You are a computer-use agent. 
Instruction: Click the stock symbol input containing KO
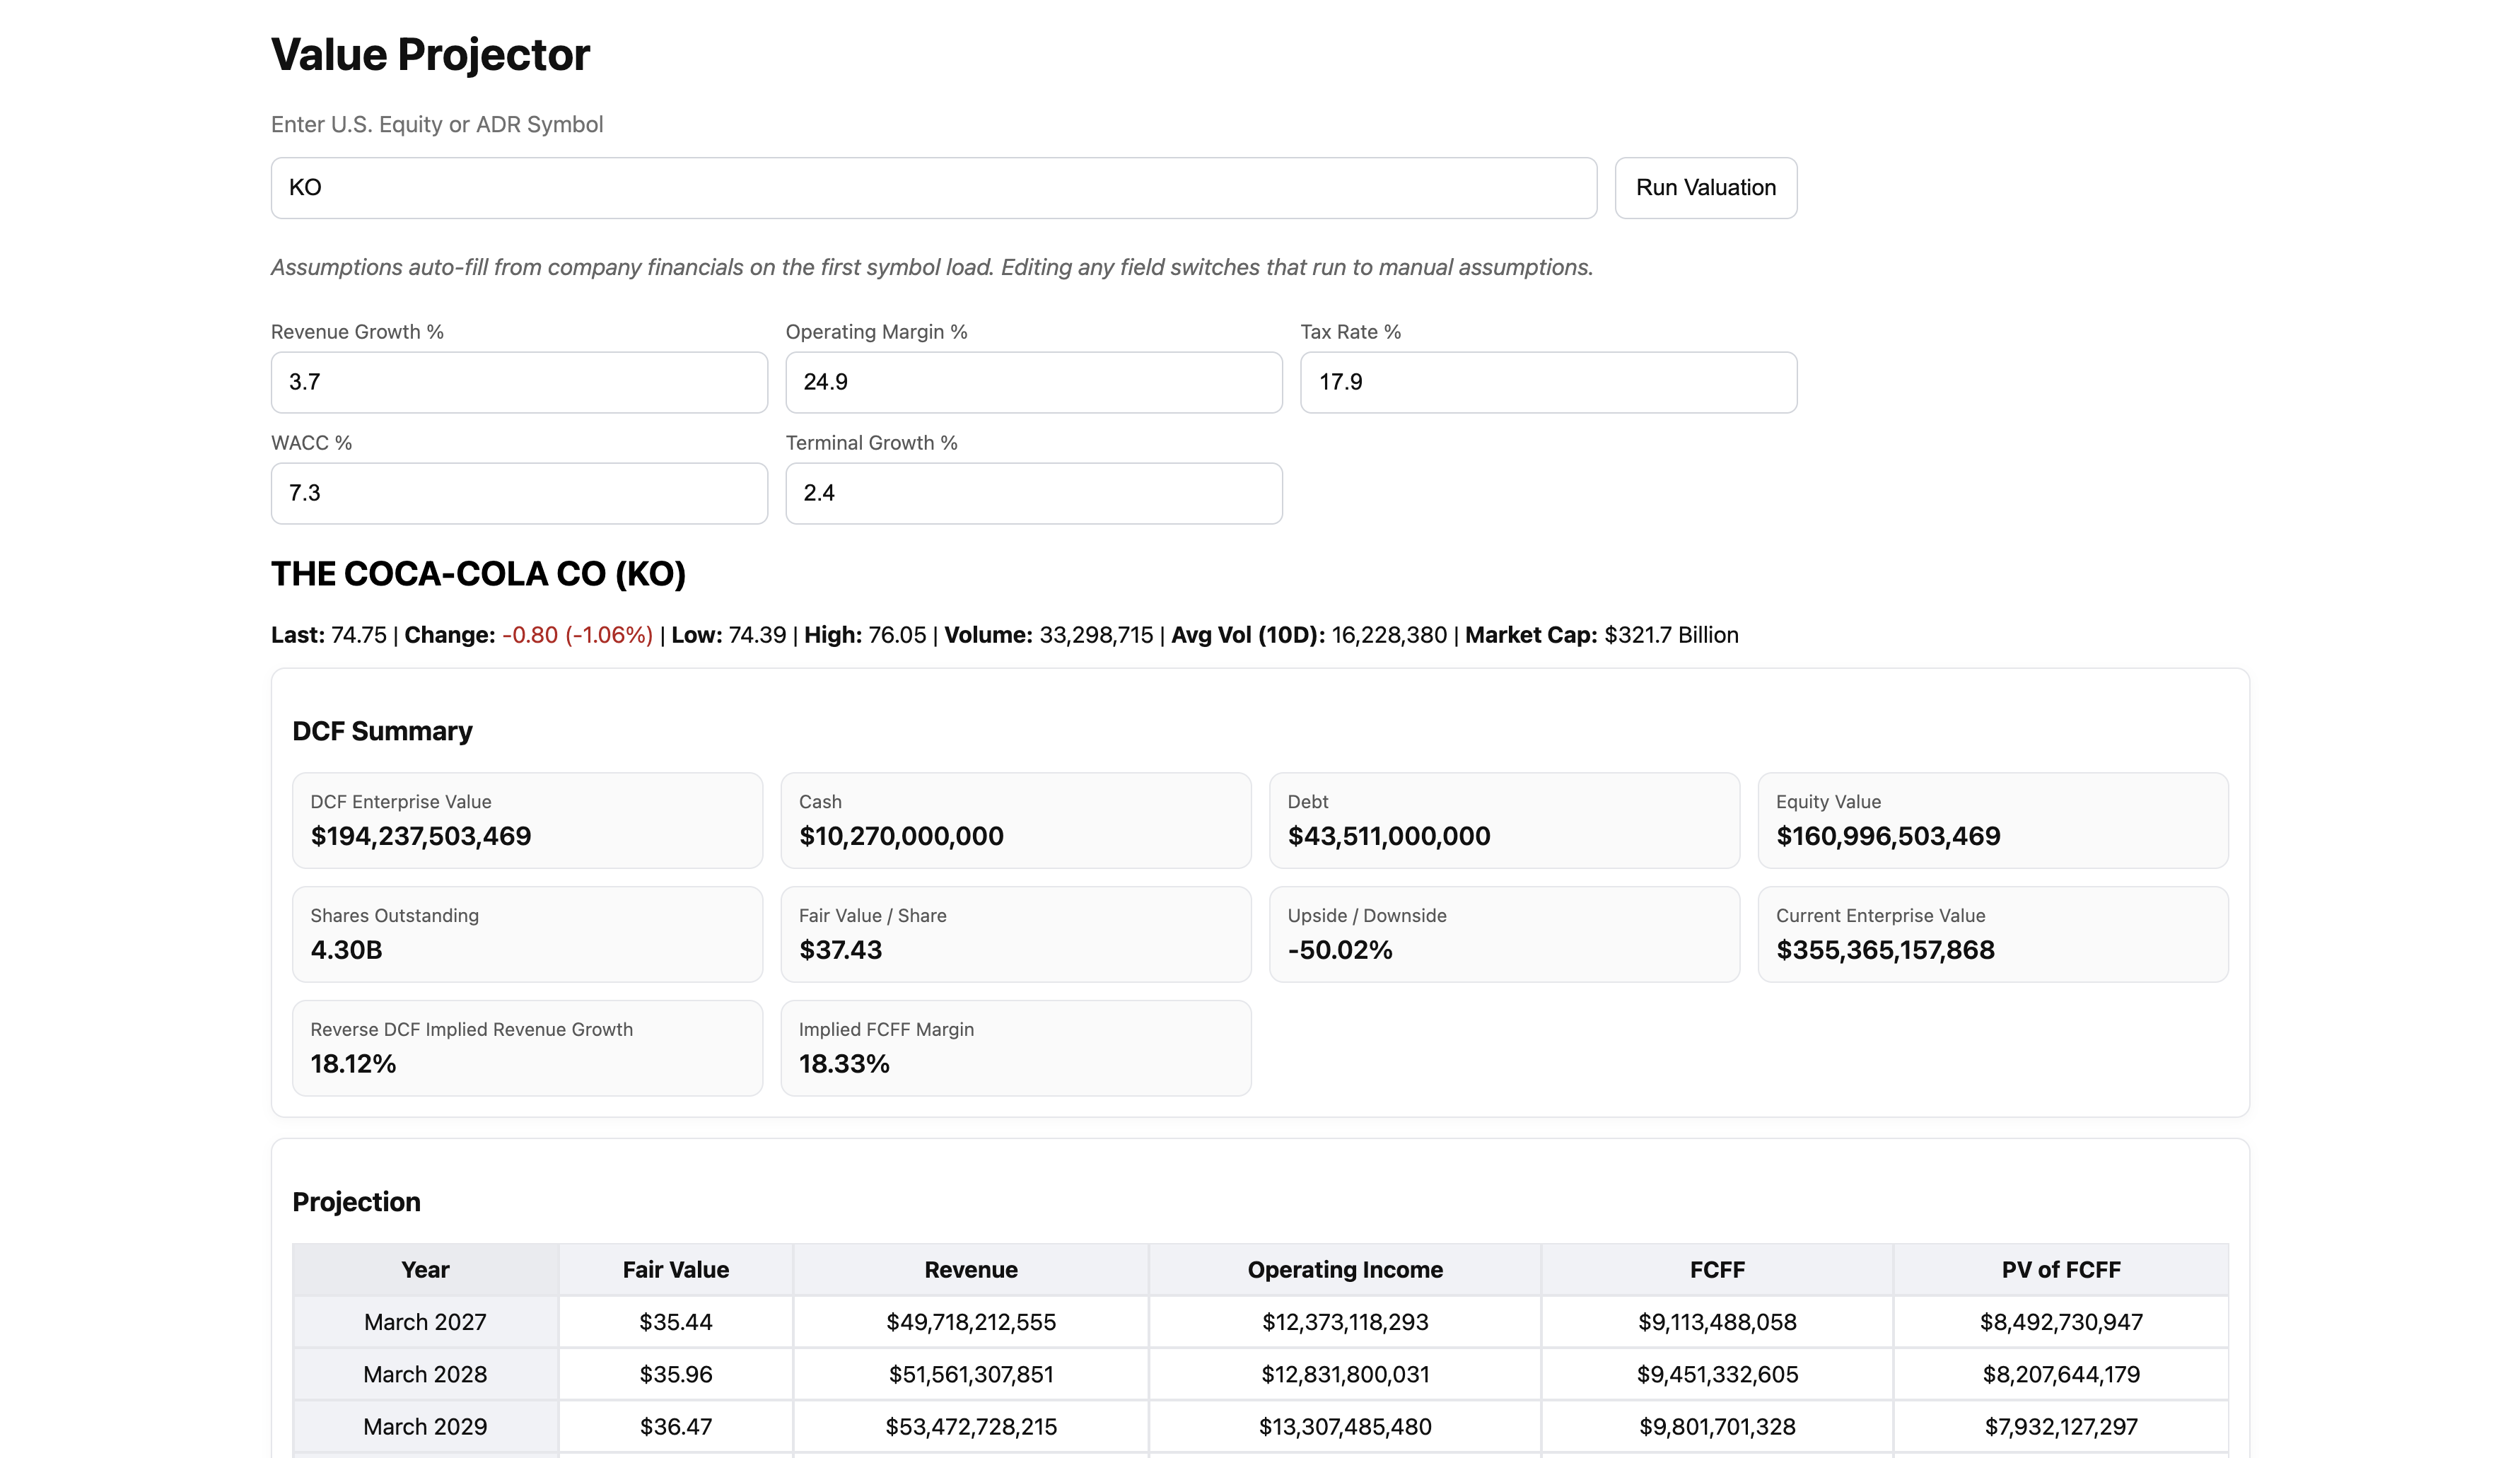click(933, 188)
